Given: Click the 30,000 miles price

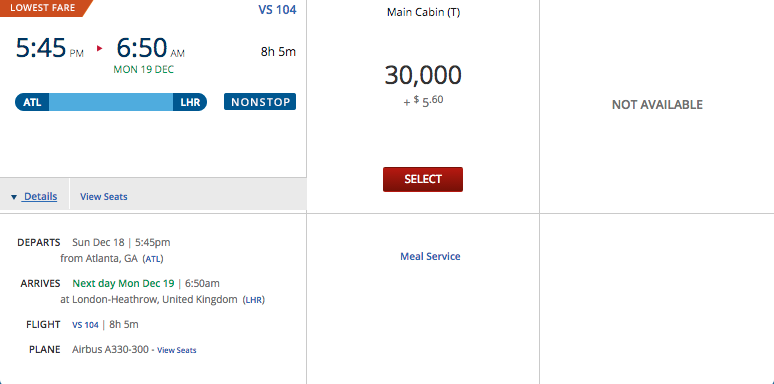Looking at the screenshot, I should pos(423,75).
